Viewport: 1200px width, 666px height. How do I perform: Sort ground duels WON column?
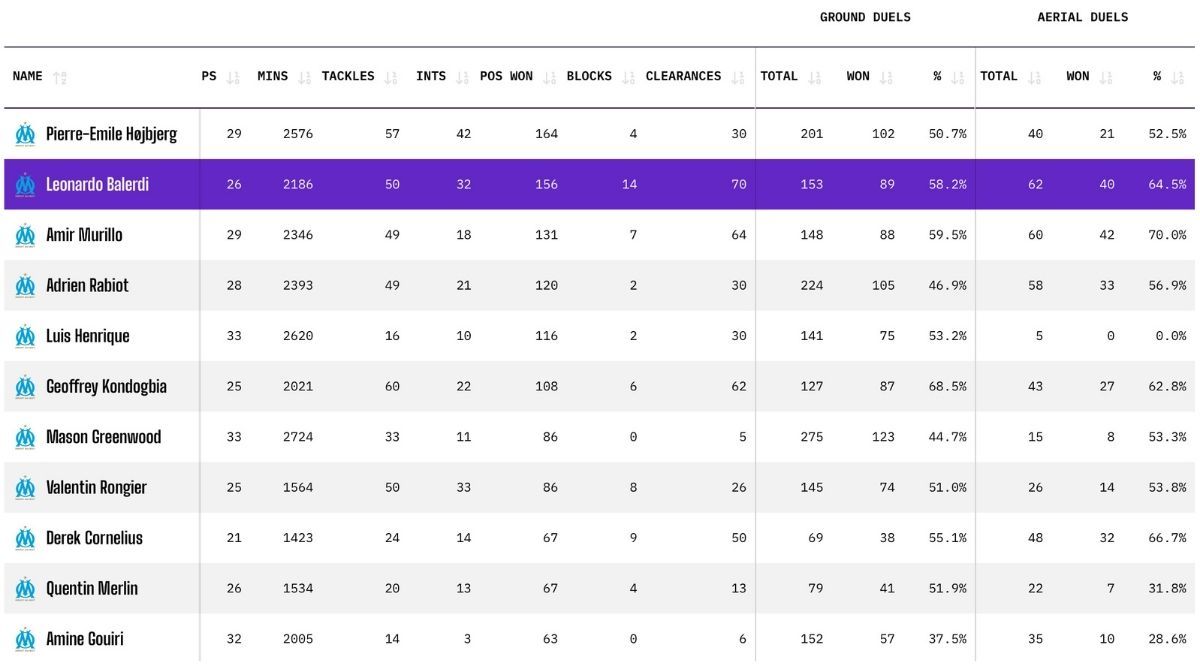(x=886, y=77)
